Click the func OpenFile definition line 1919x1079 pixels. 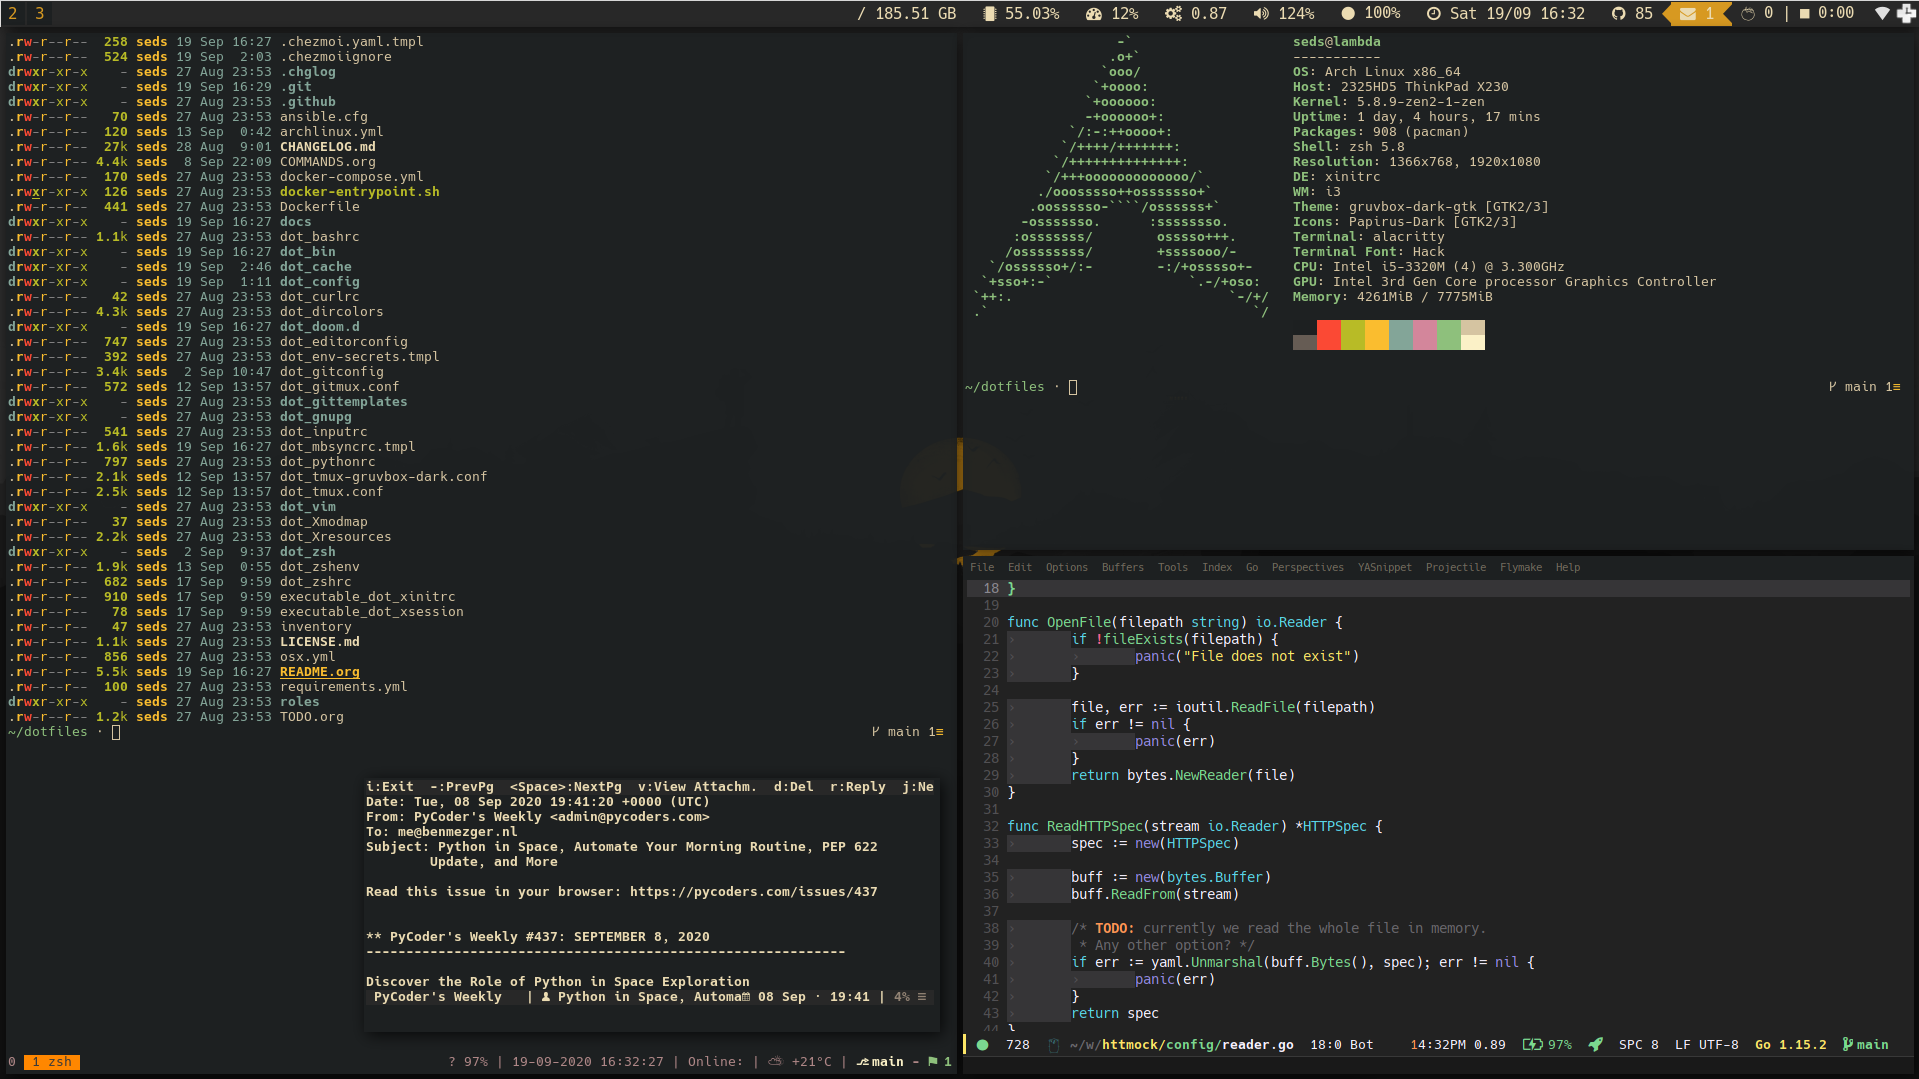(1175, 622)
